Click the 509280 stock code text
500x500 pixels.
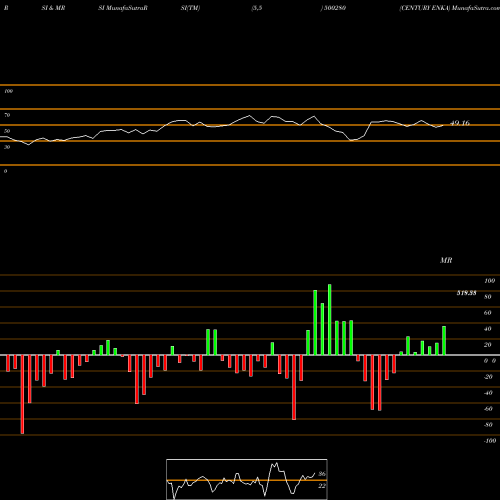click(335, 8)
